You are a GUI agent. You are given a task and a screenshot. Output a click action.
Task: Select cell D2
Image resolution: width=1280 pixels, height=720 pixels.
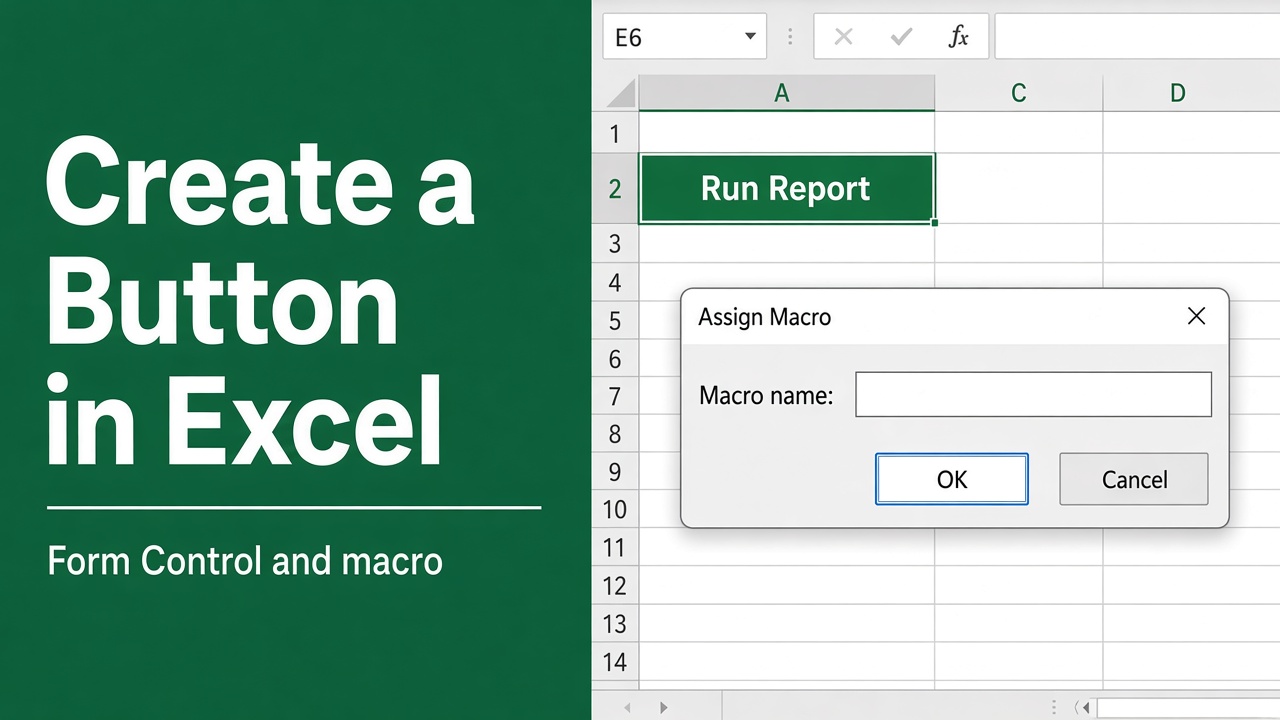[1191, 188]
